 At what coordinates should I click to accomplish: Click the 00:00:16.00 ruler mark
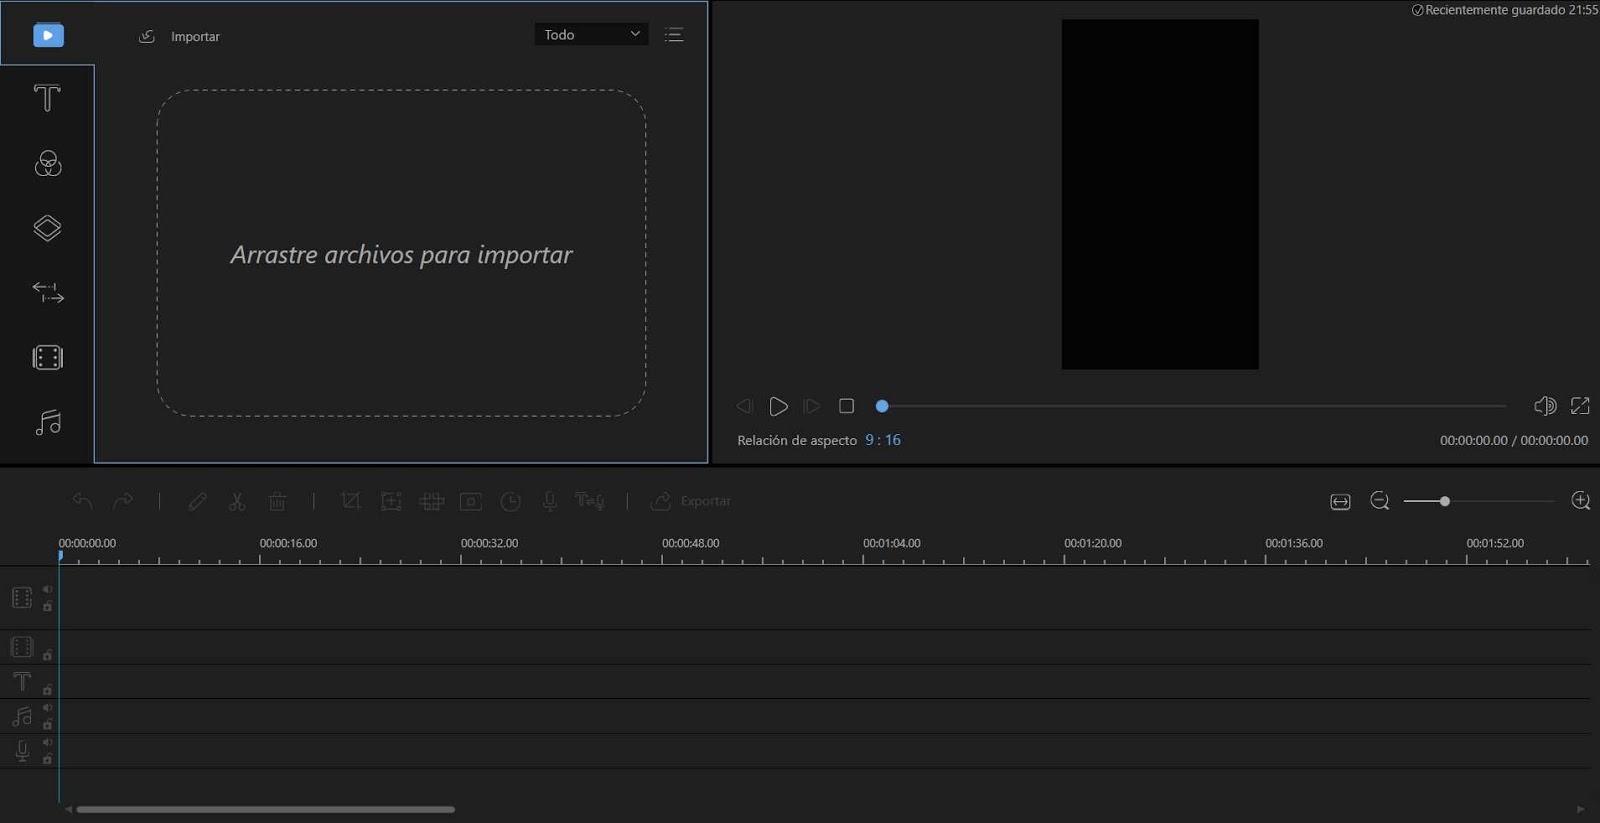tap(288, 543)
